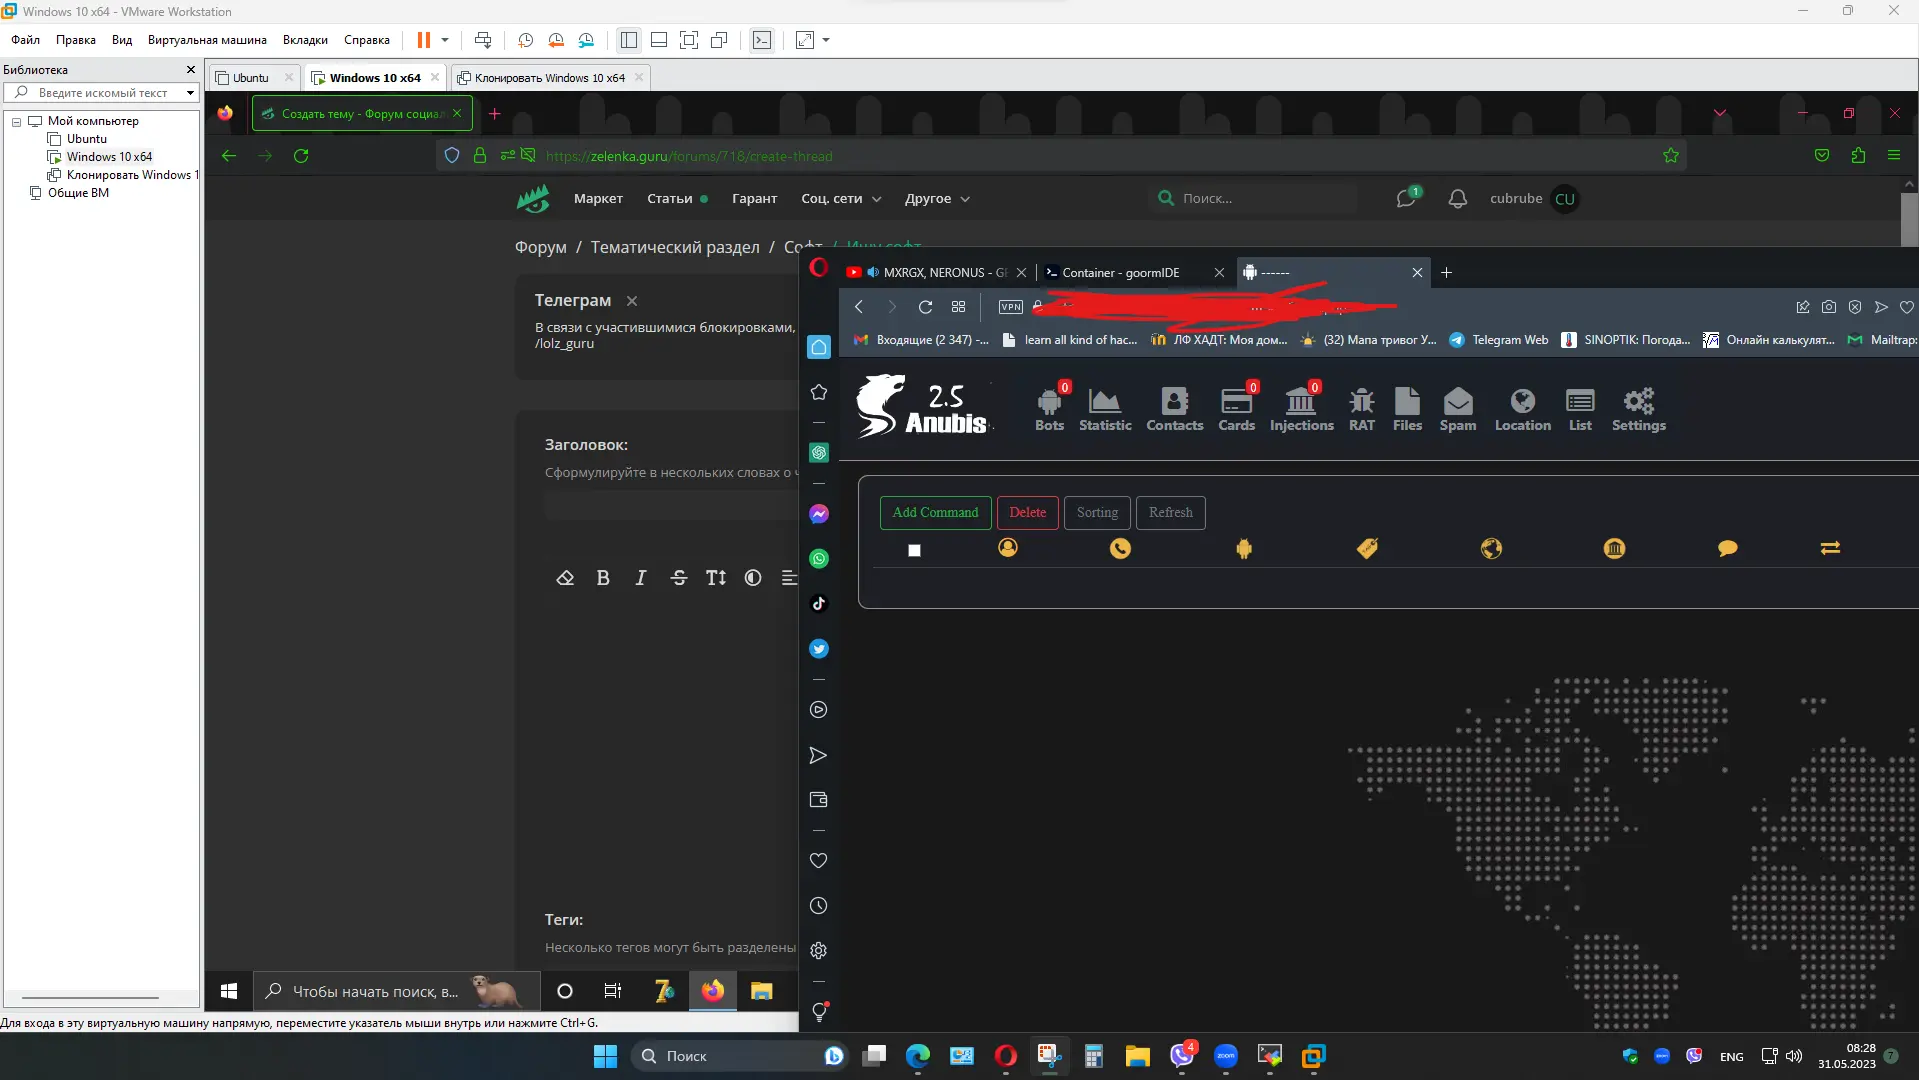Click the Twitter icon in Opera sidebar
This screenshot has height=1080, width=1919.
click(819, 649)
